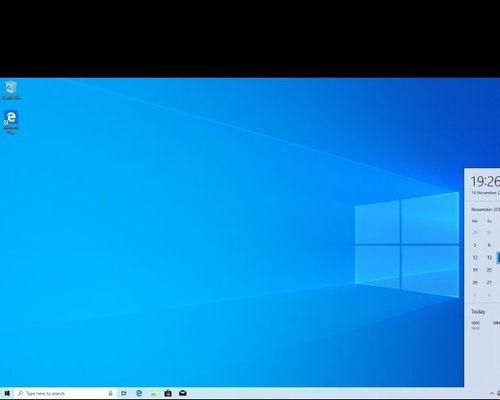This screenshot has height=400, width=500.
Task: Open the Microsoft Edge desktop shortcut
Action: click(x=11, y=122)
